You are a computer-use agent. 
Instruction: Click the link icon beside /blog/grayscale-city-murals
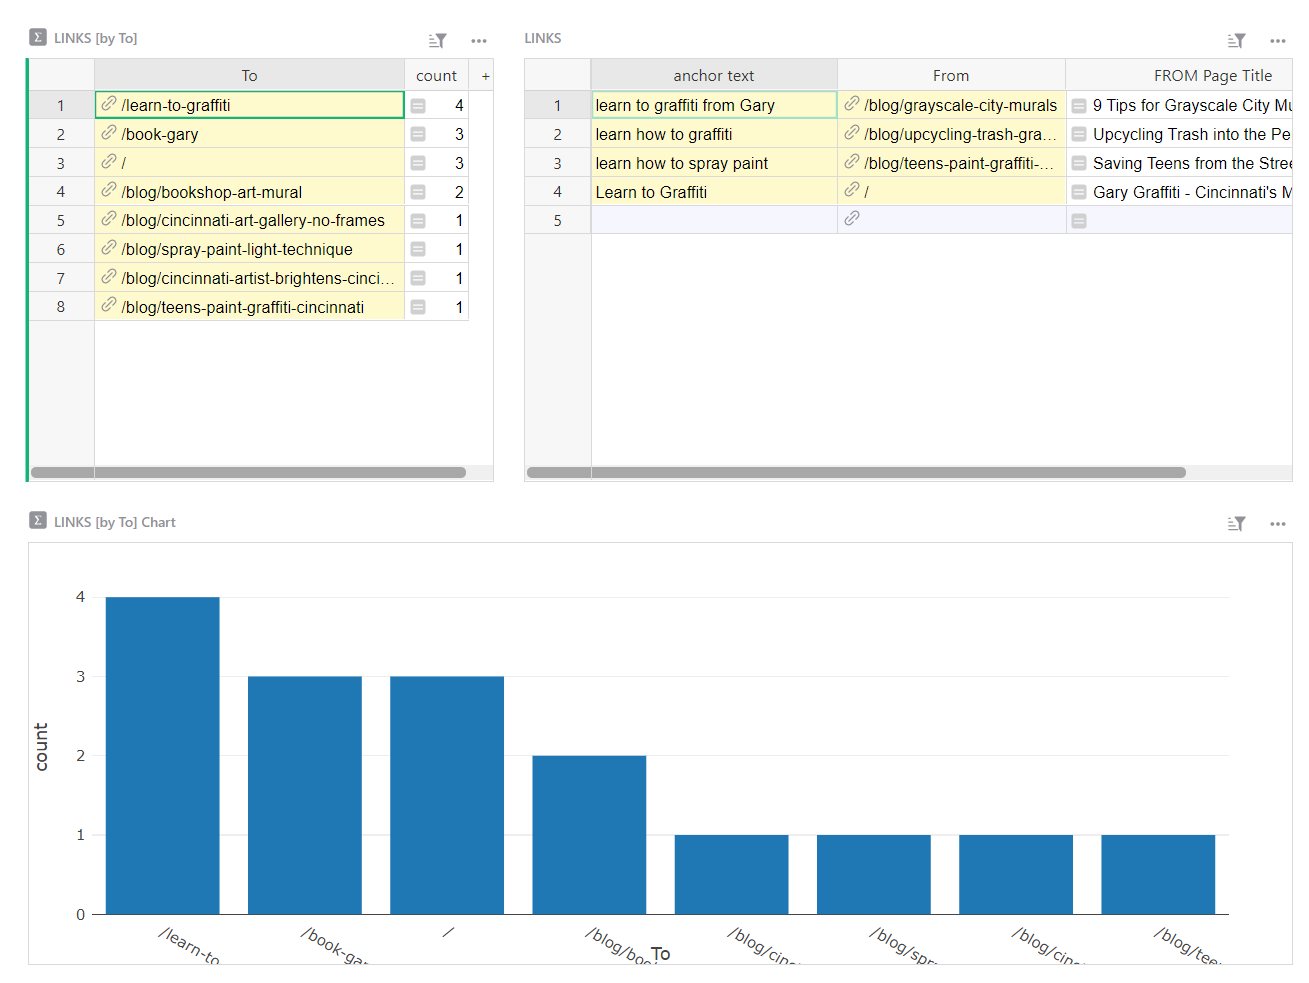pos(853,104)
